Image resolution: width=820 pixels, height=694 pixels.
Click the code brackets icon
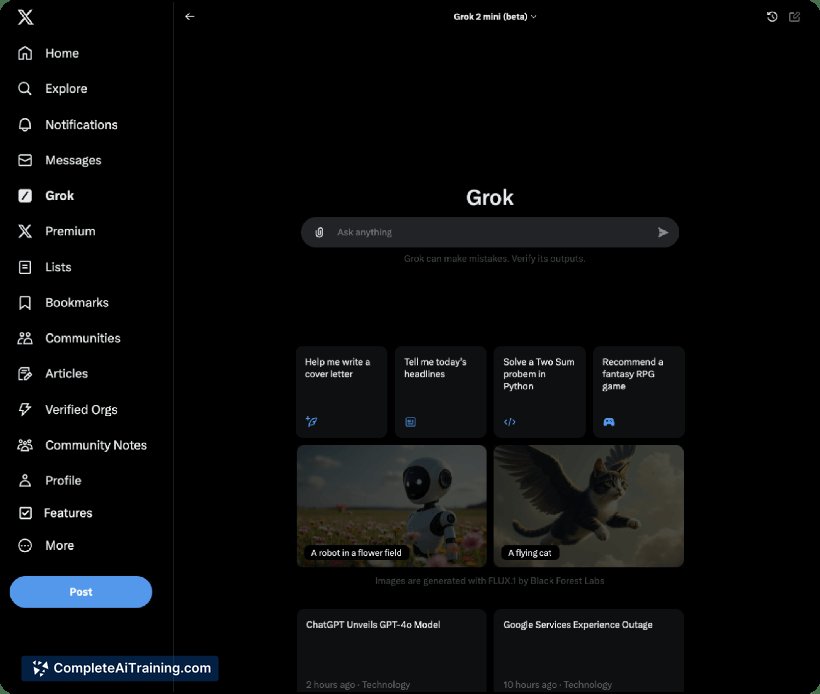509,422
